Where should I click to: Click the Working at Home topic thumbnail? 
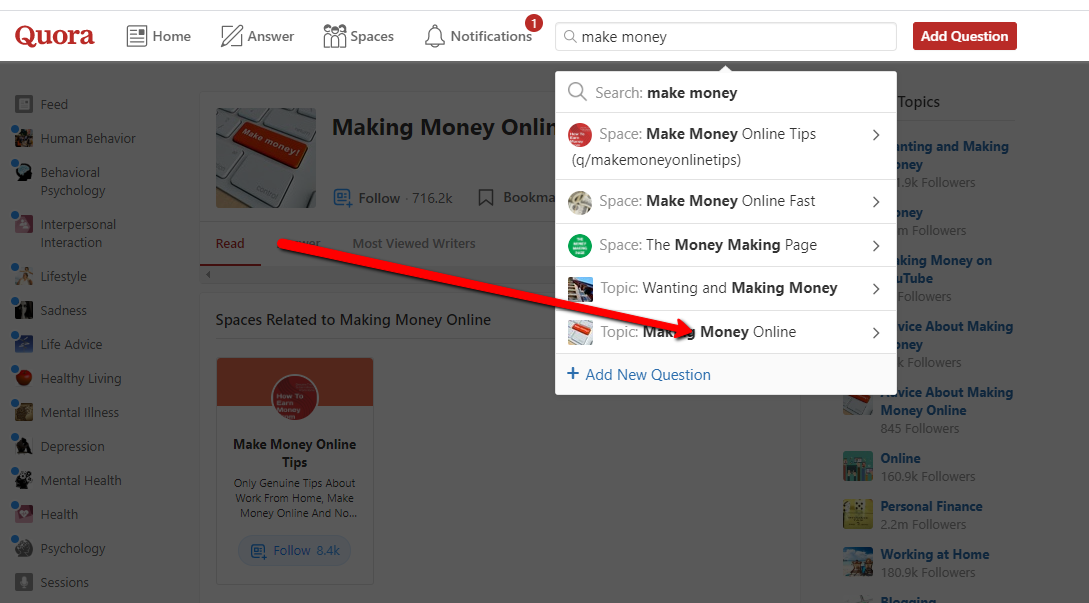pos(858,562)
